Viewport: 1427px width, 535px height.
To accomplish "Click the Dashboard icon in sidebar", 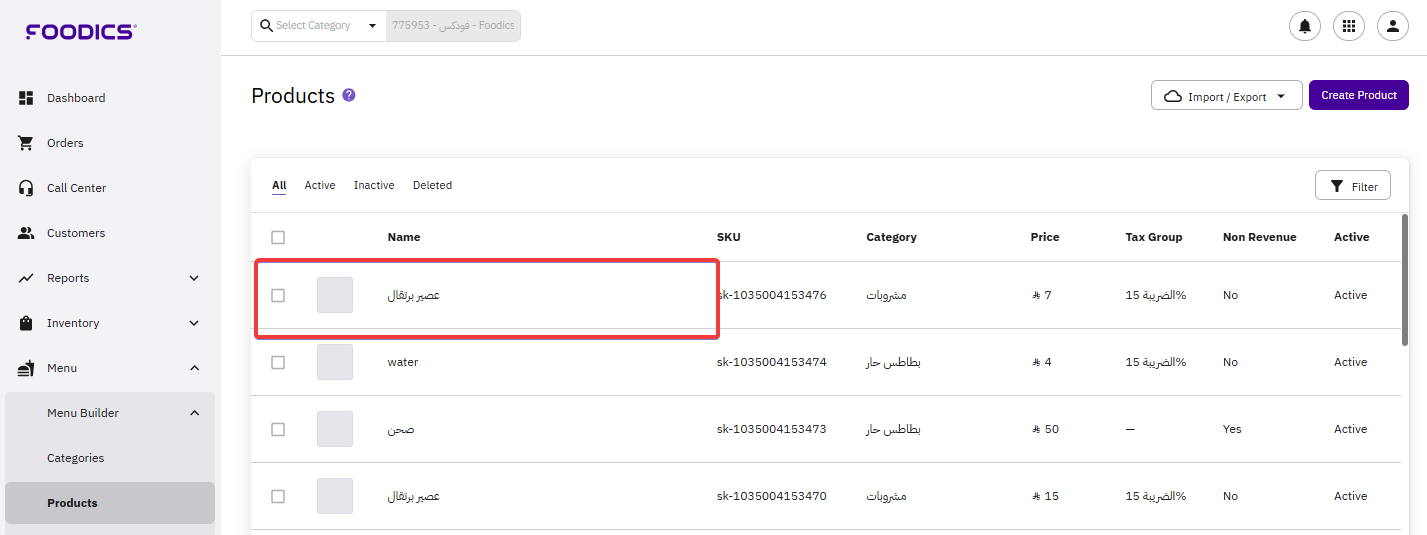I will (27, 98).
